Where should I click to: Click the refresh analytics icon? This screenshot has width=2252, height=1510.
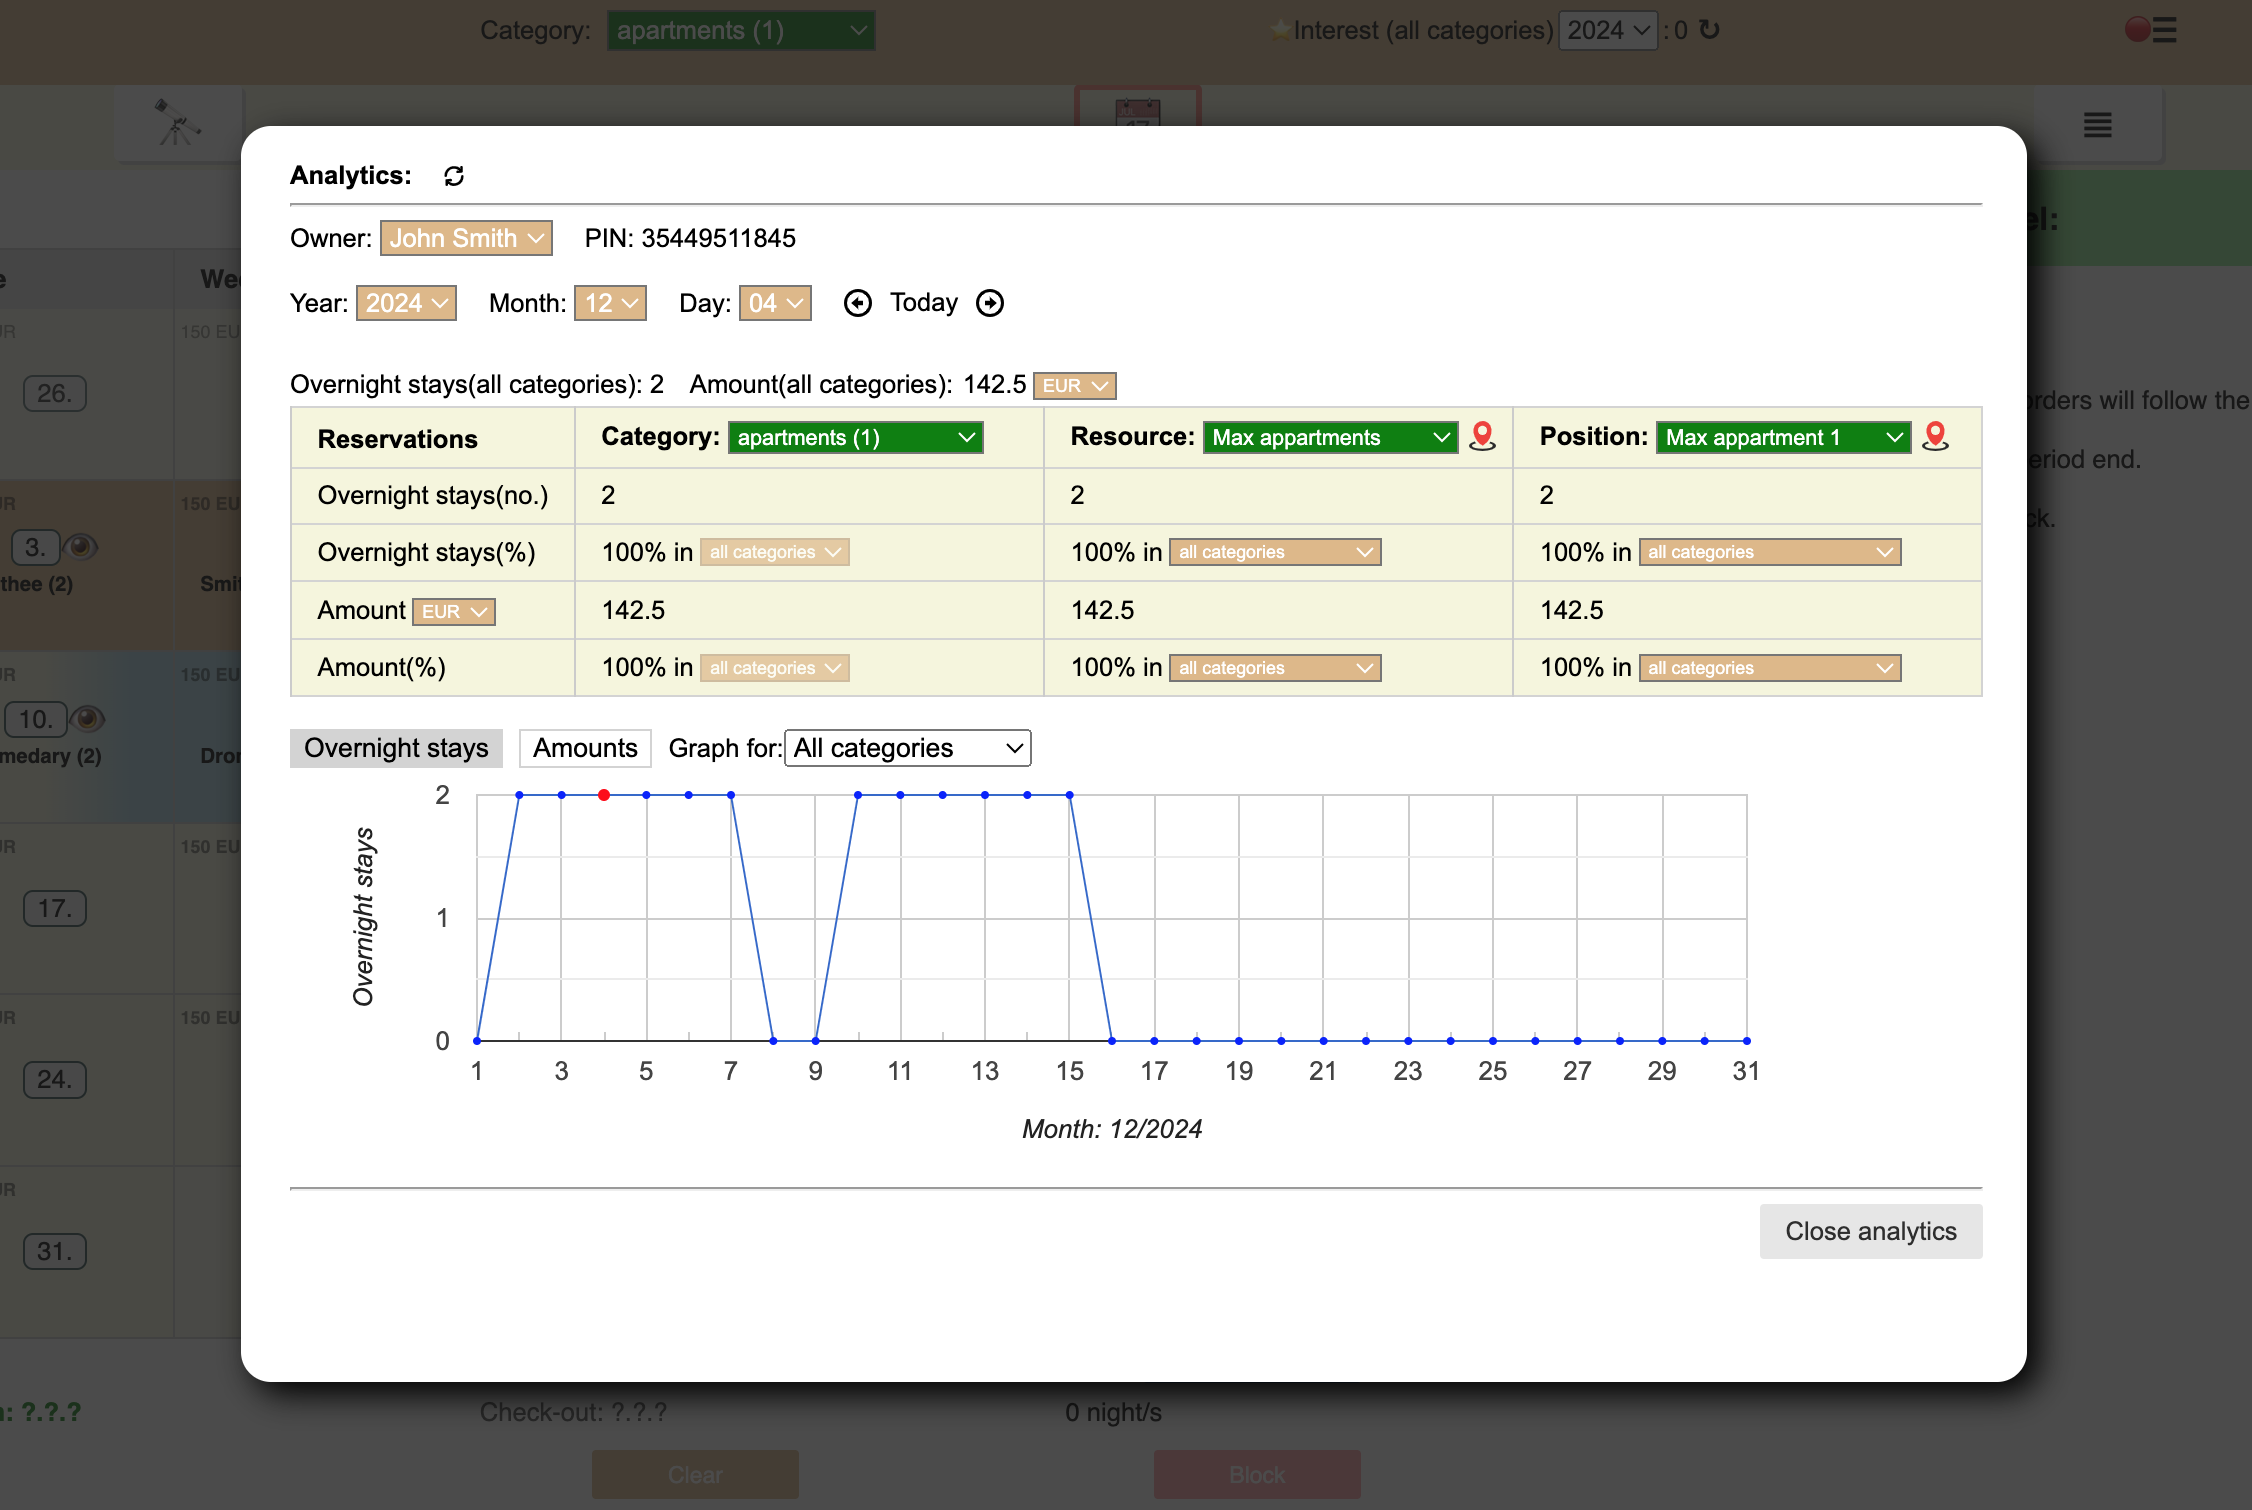point(454,176)
